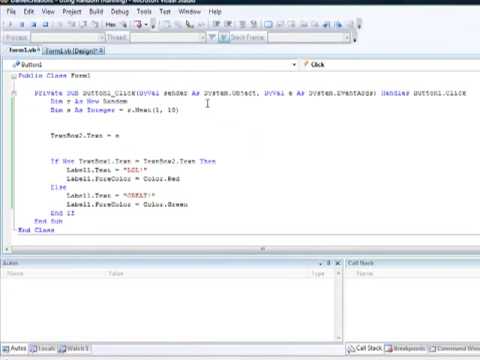The width and height of the screenshot is (480, 360).
Task: Toggle a bookmark with the bookmark icon
Action: pos(268,24)
